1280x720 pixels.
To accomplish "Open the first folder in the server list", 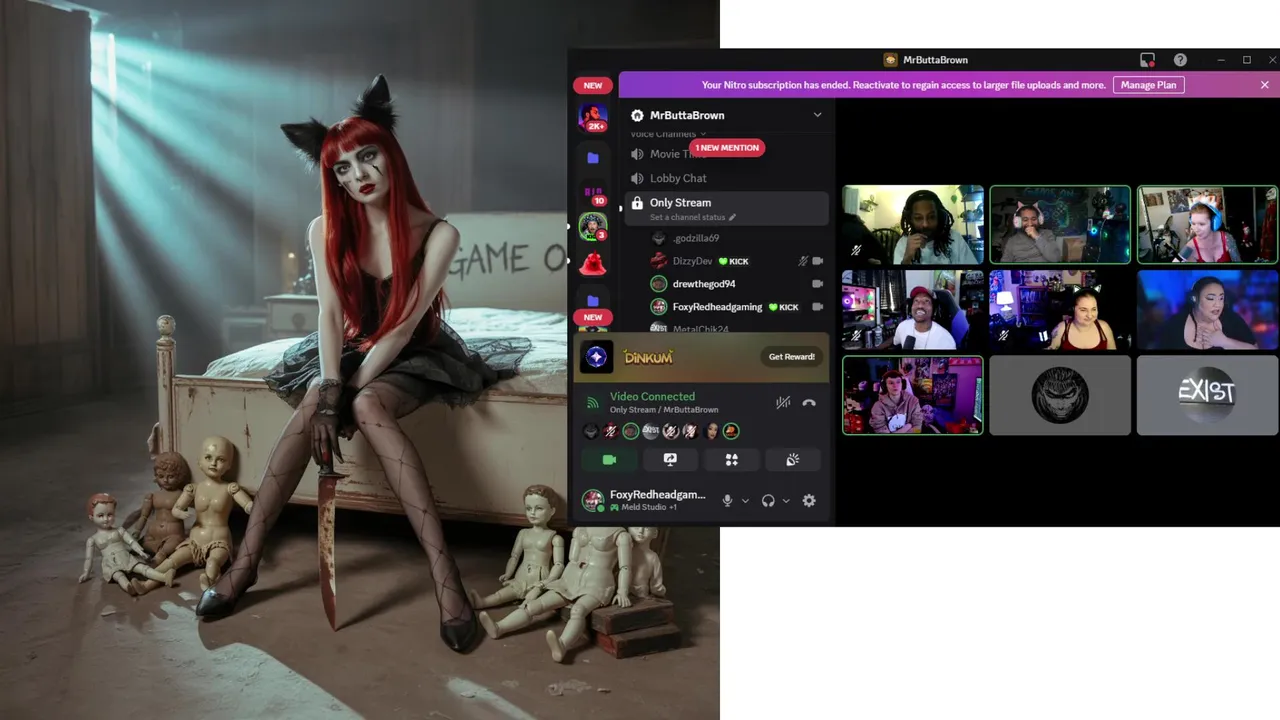I will click(593, 158).
